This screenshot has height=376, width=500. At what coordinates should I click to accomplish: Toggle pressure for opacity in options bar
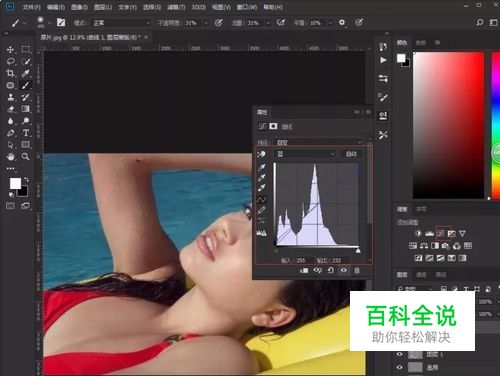[x=218, y=22]
